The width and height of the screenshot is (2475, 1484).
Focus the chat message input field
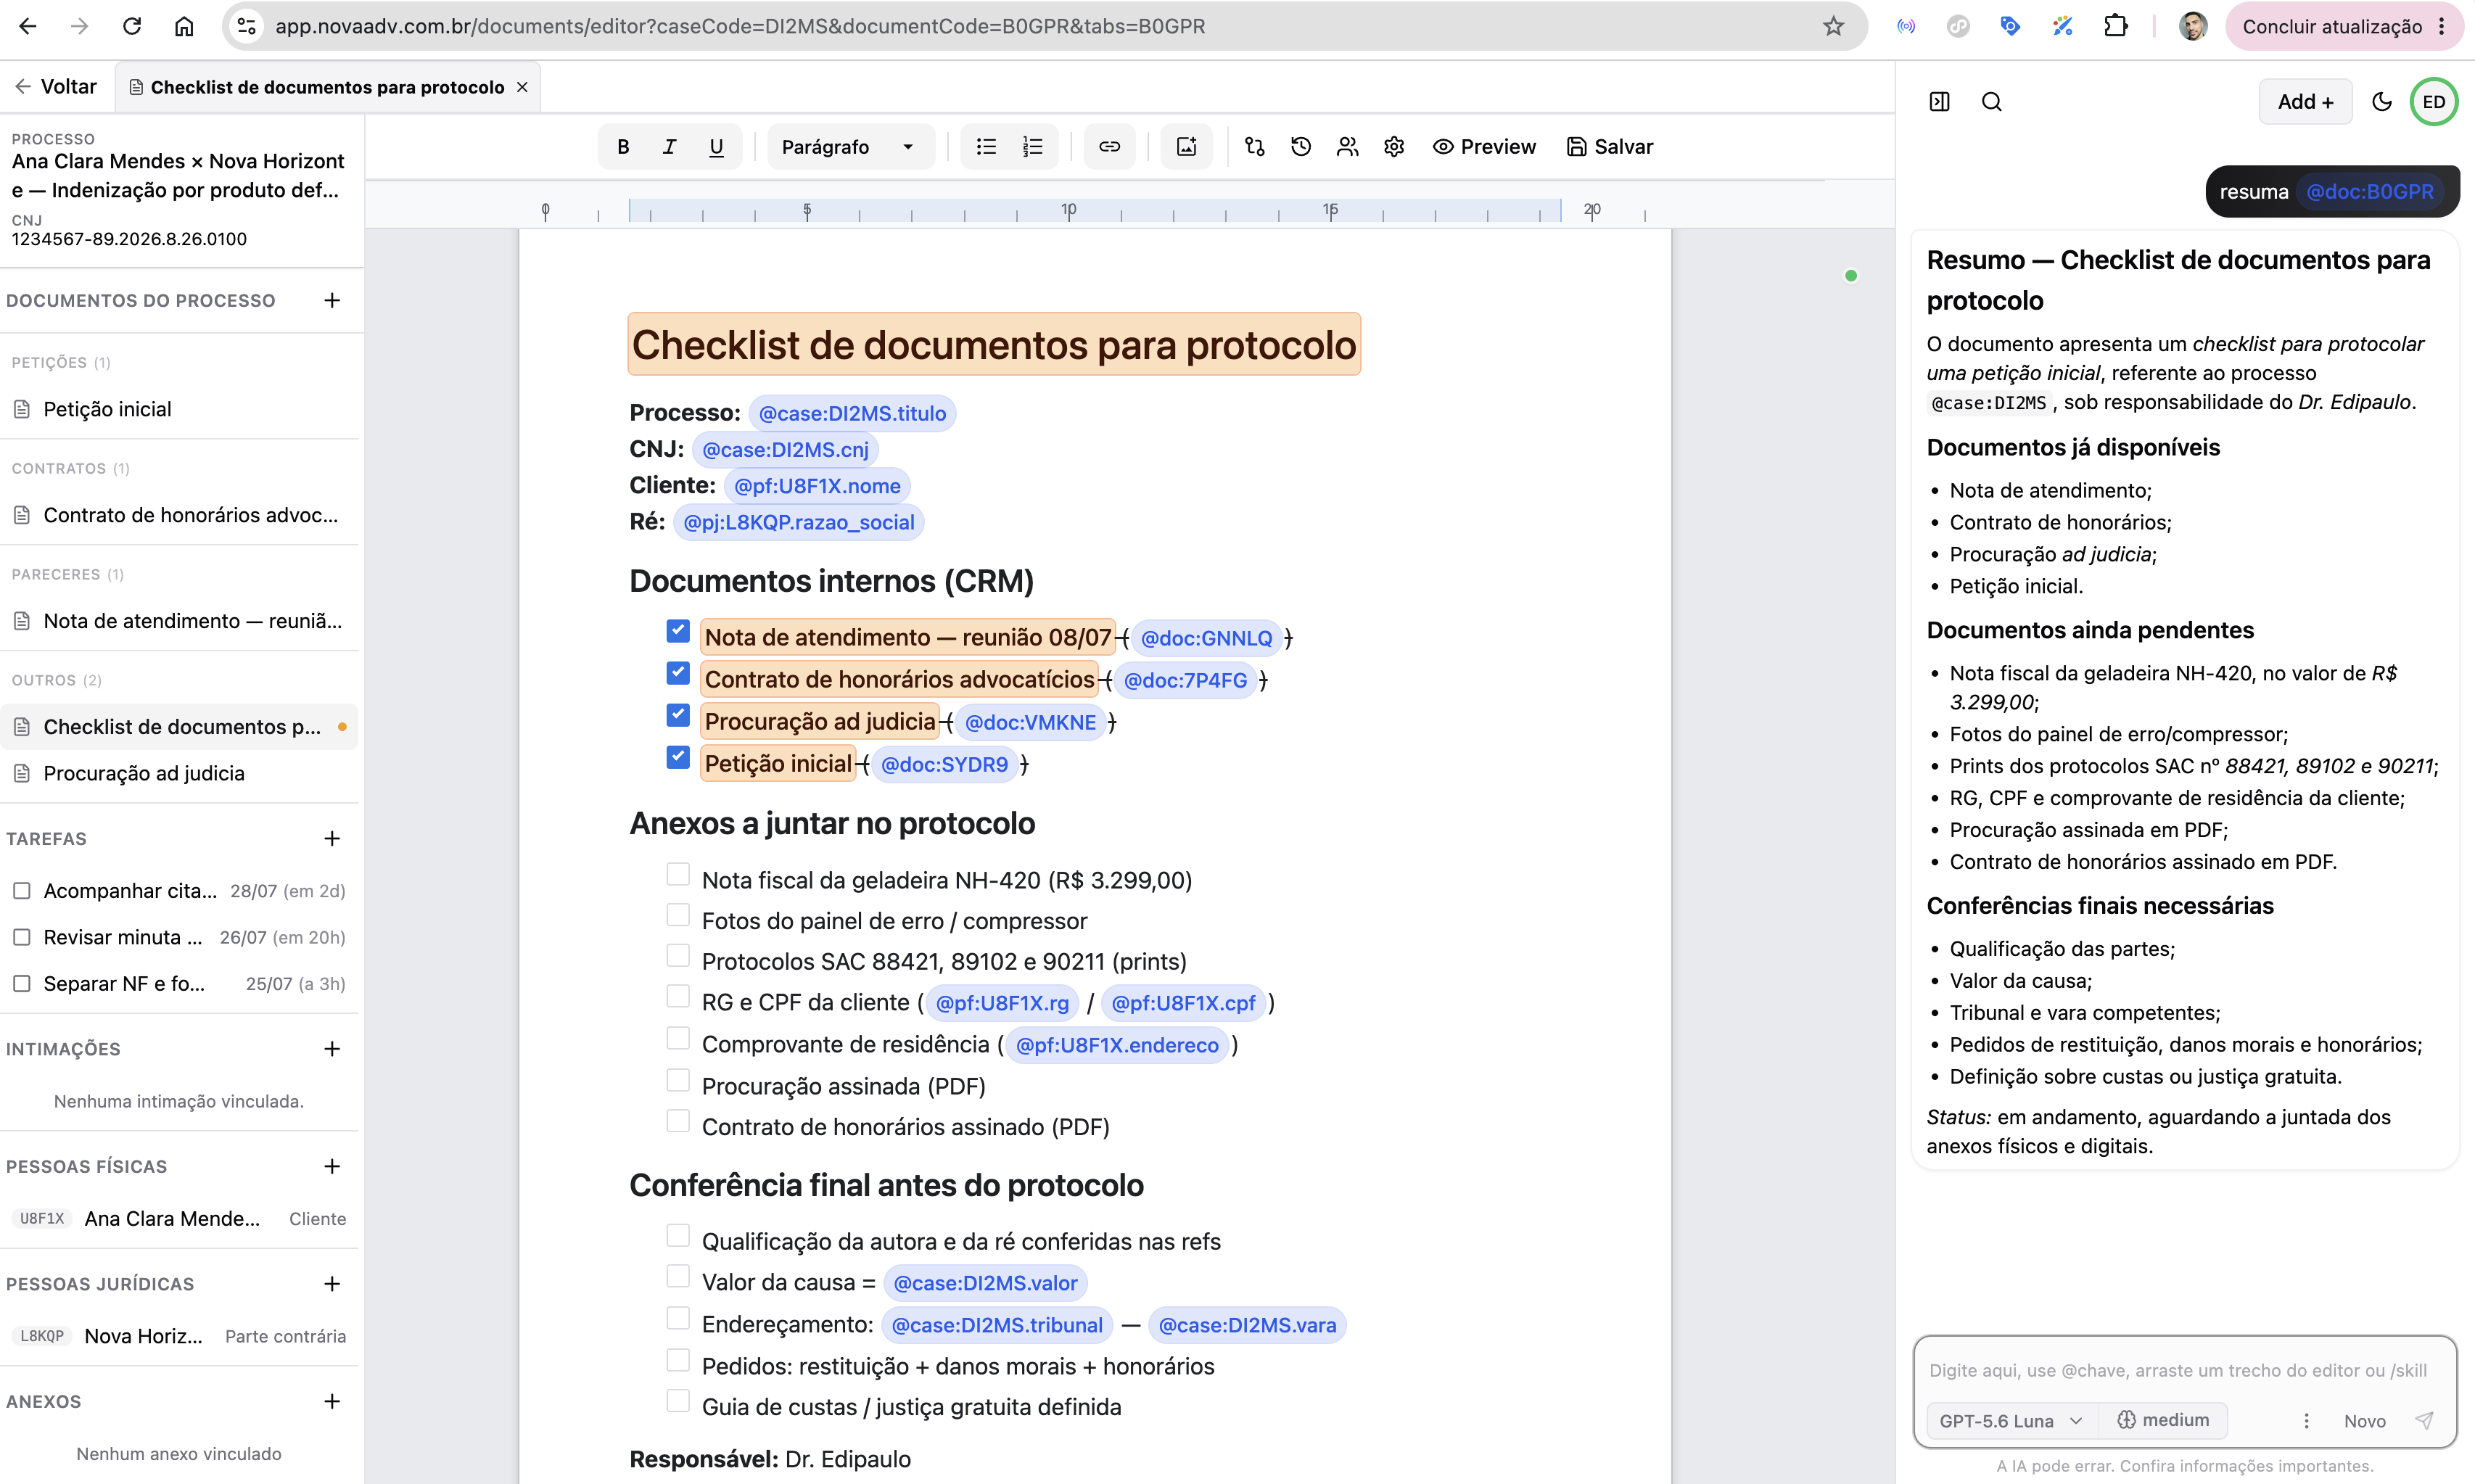2178,1370
